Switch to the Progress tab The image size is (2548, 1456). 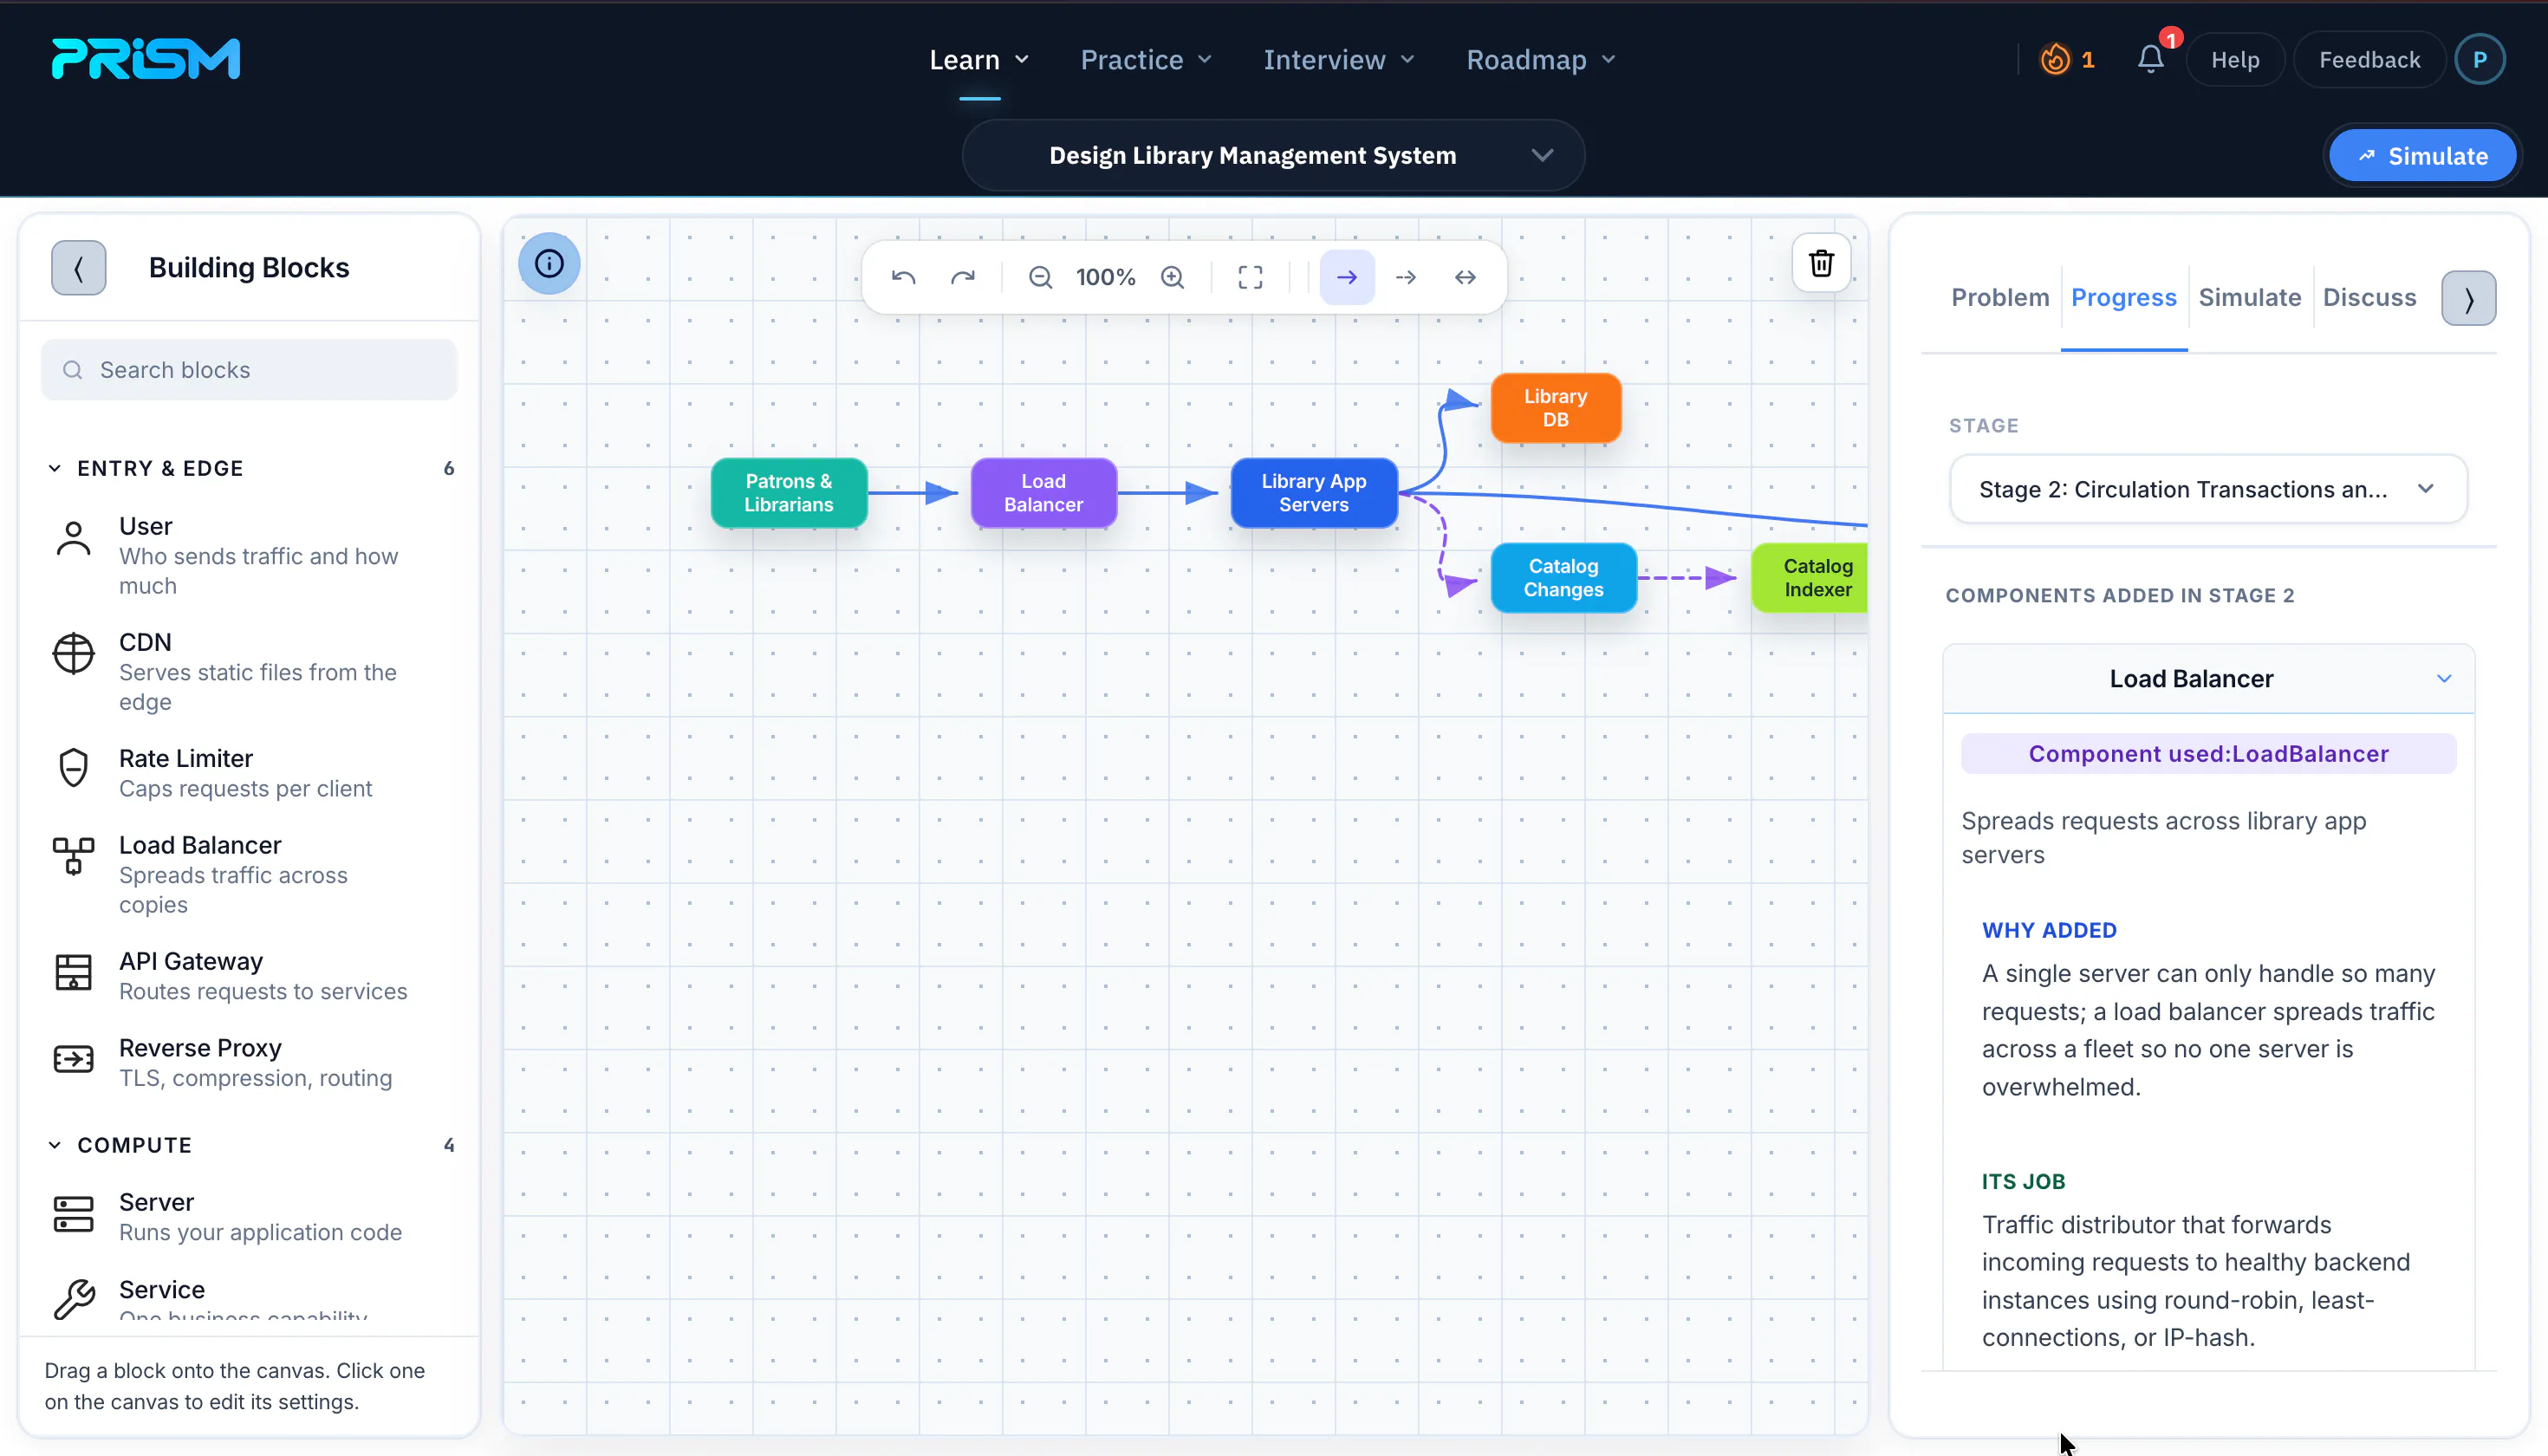[2123, 297]
